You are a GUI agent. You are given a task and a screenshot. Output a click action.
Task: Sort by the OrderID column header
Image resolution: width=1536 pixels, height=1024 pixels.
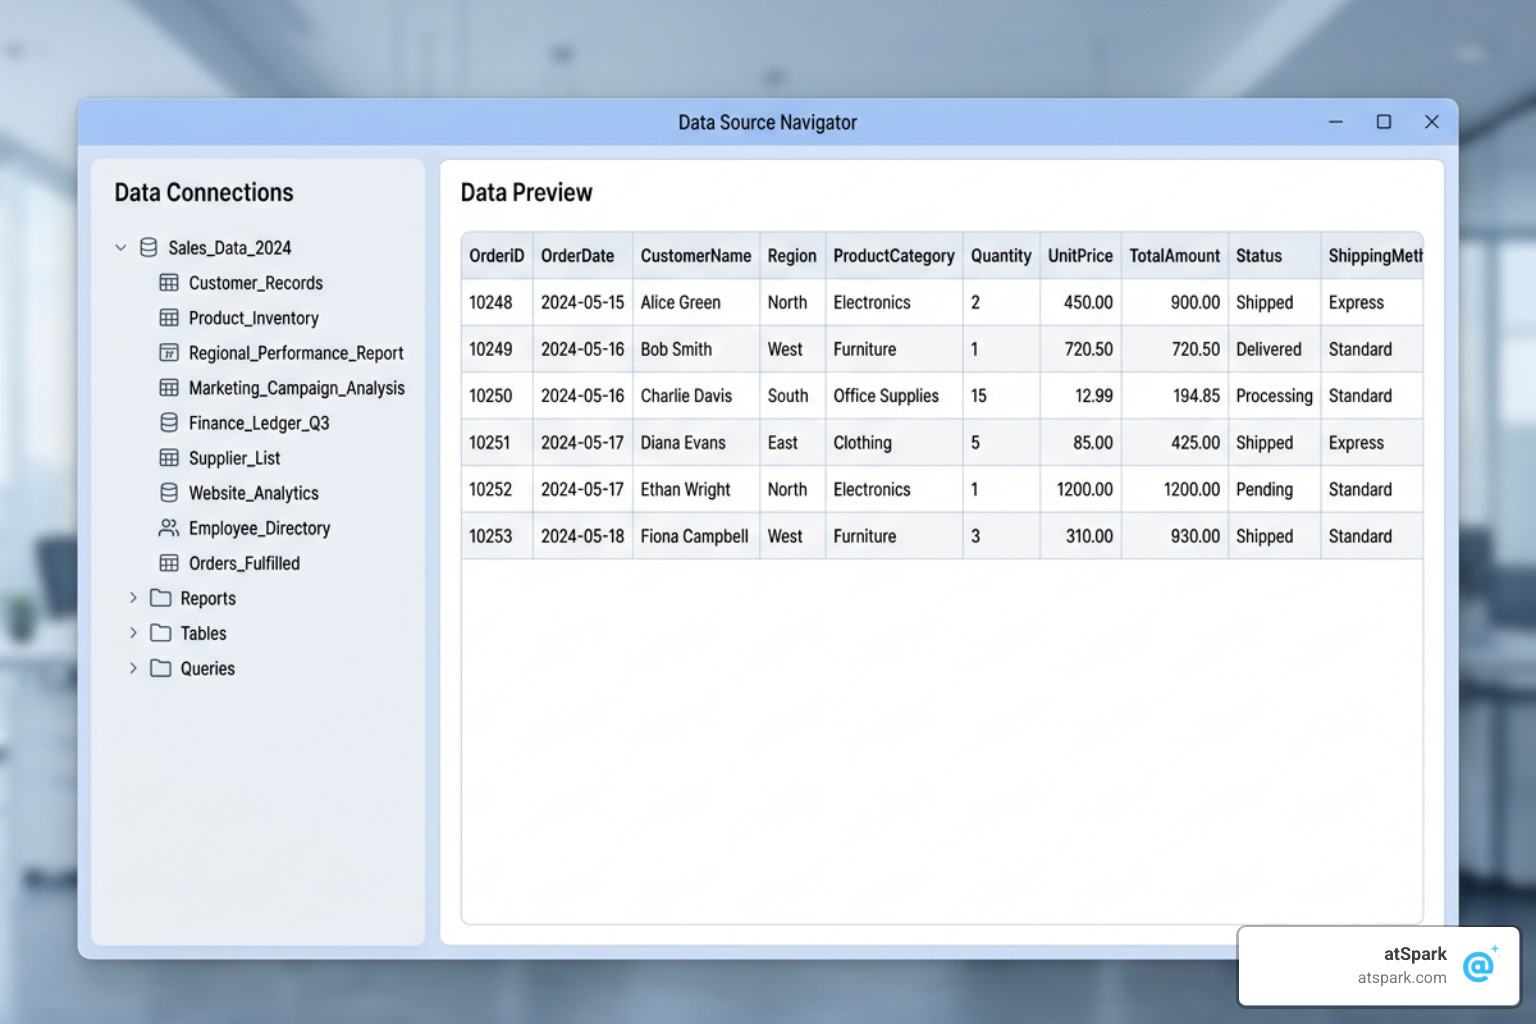pyautogui.click(x=497, y=256)
